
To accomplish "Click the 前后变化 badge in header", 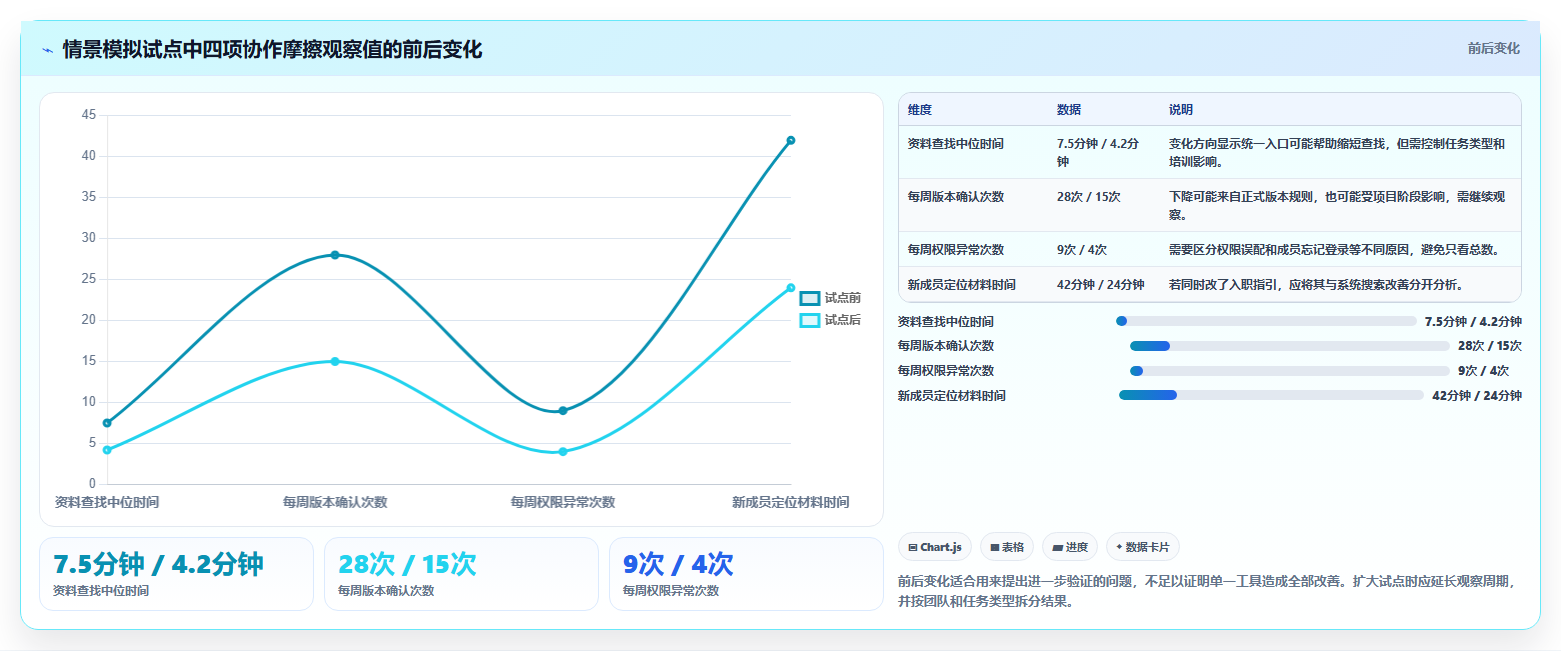I will click(x=1493, y=49).
